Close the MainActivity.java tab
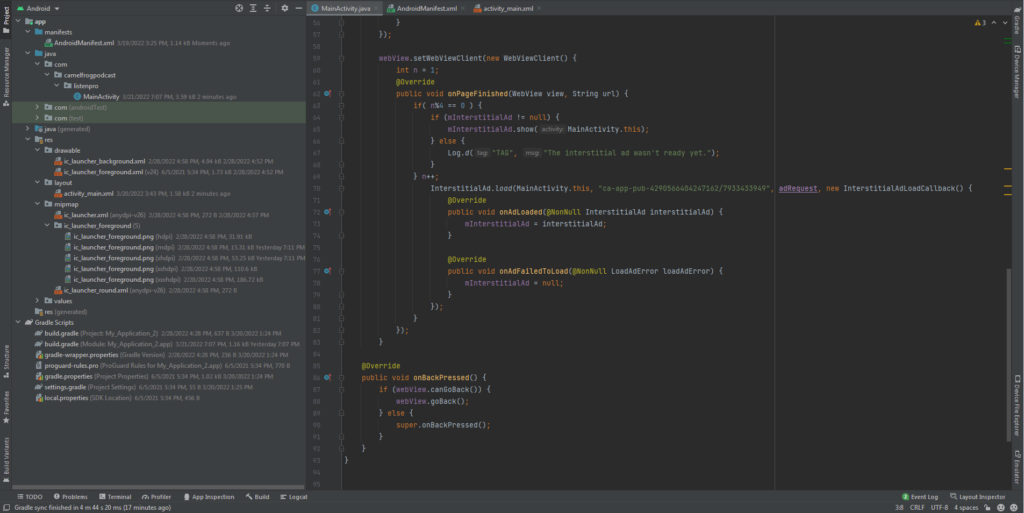1024x513 pixels. click(x=376, y=8)
